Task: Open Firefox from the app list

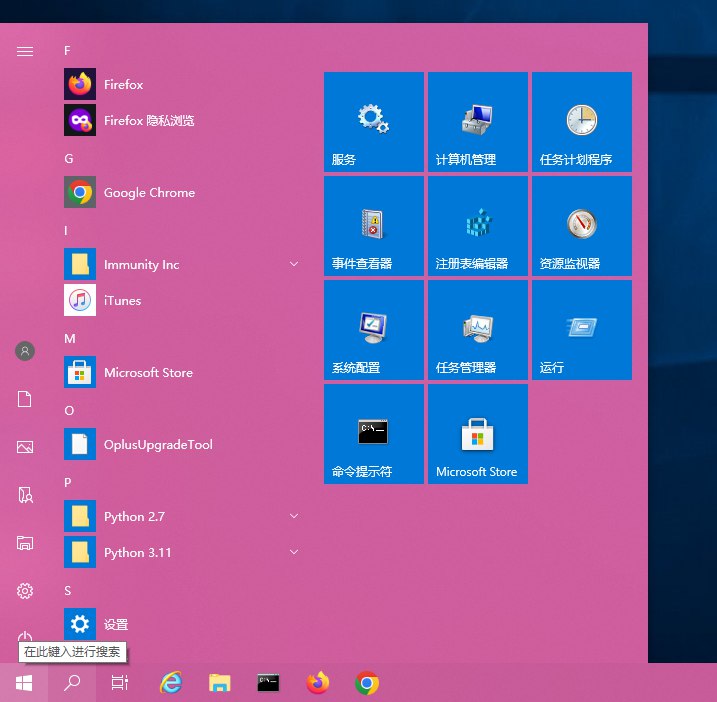Action: tap(182, 84)
